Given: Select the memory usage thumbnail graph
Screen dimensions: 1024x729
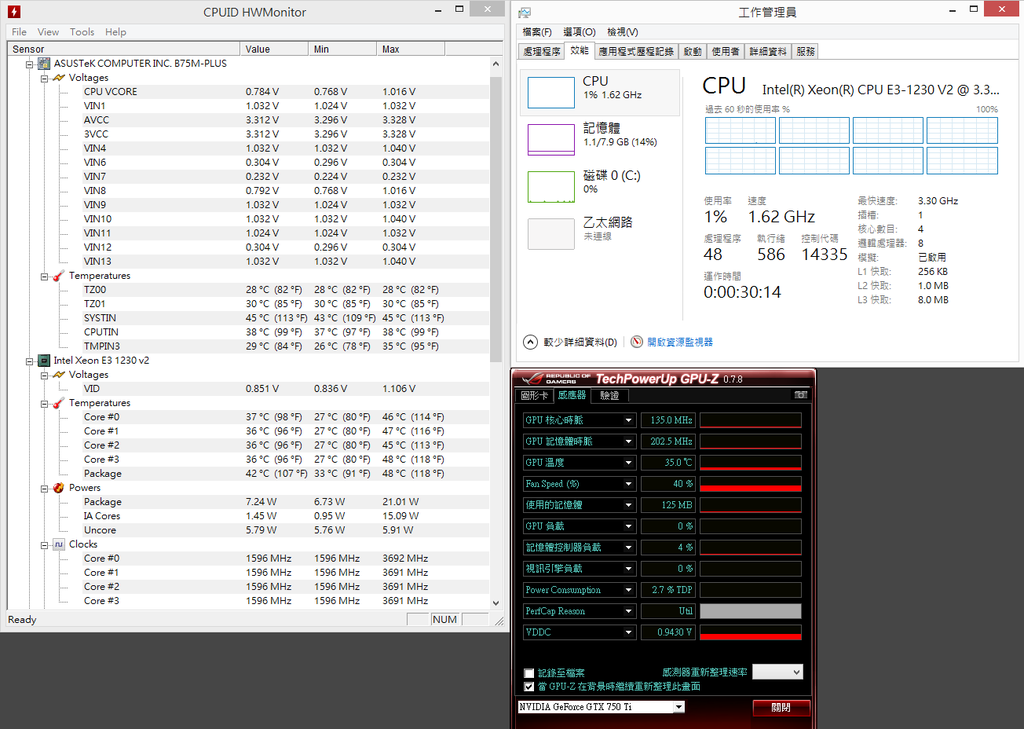Looking at the screenshot, I should pos(551,139).
